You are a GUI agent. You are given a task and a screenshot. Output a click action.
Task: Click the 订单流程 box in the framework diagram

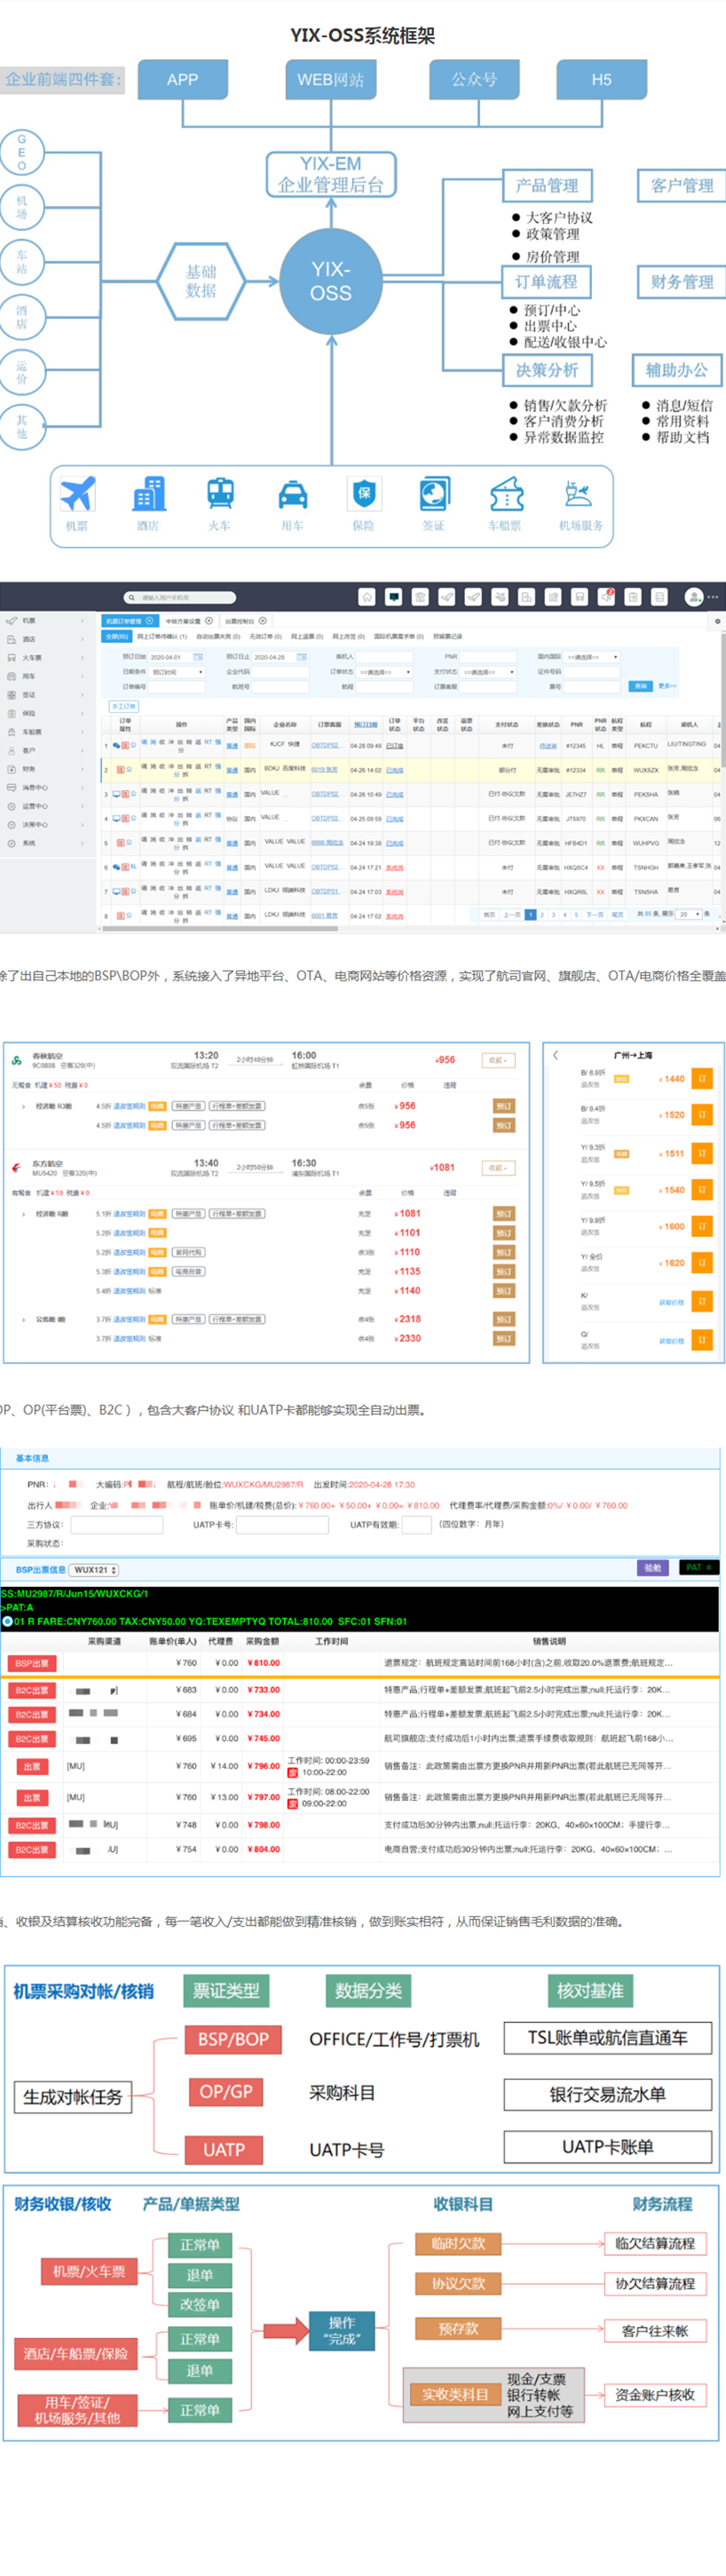[x=547, y=282]
